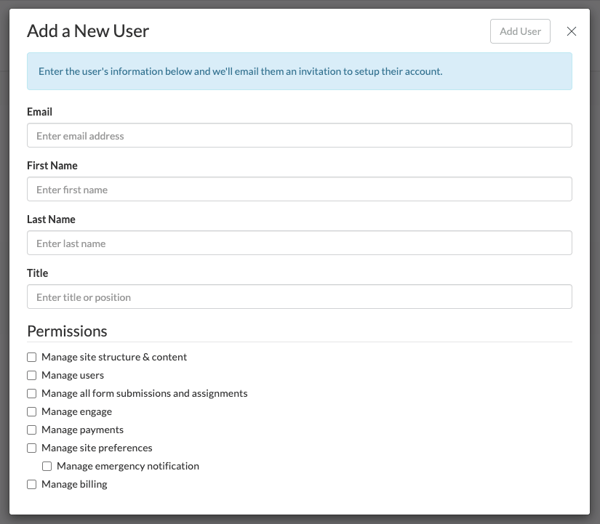Toggle the Manage engage checkbox
The image size is (600, 524).
coord(32,411)
